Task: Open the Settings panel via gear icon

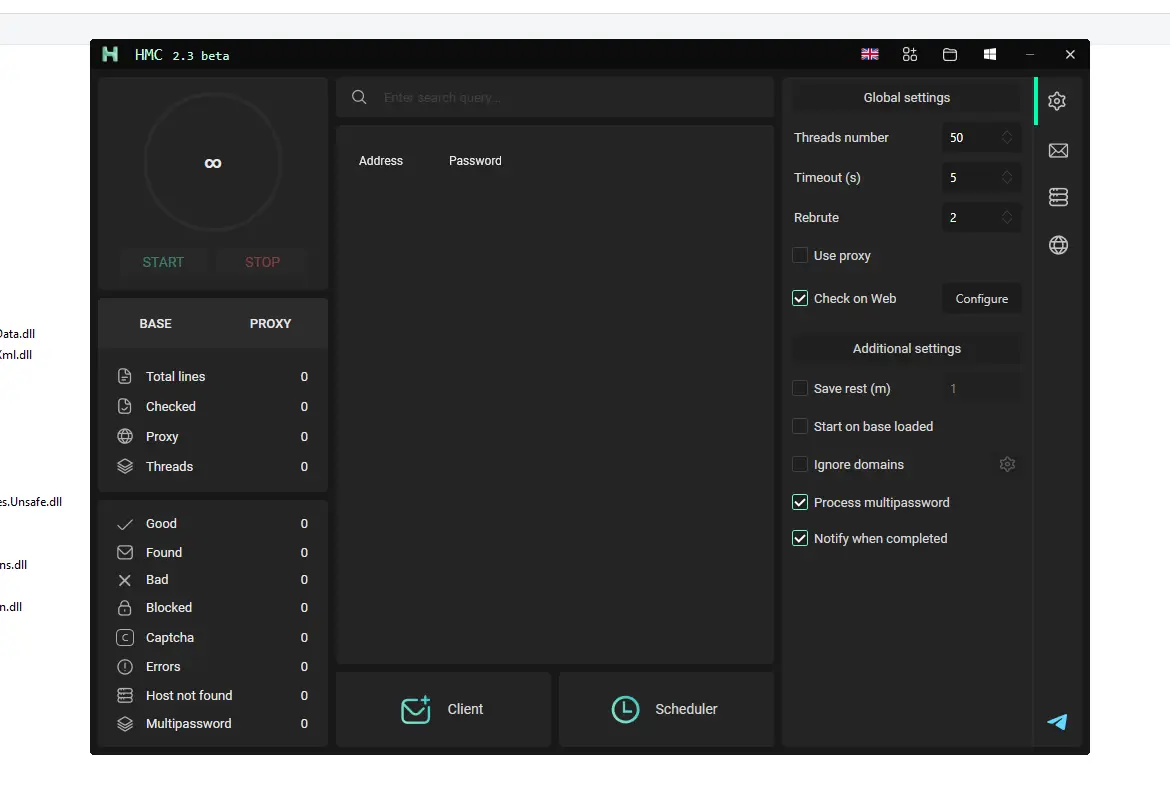Action: (1057, 100)
